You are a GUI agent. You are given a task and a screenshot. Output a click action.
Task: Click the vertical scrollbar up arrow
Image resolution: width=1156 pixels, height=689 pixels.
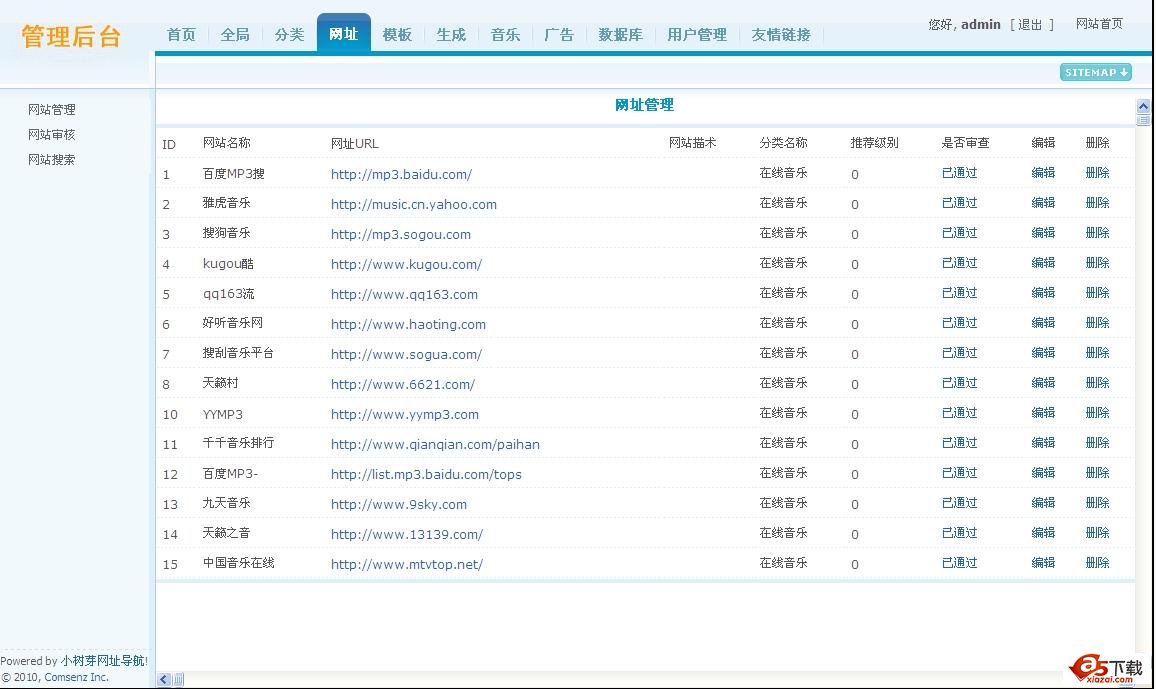[x=1143, y=106]
